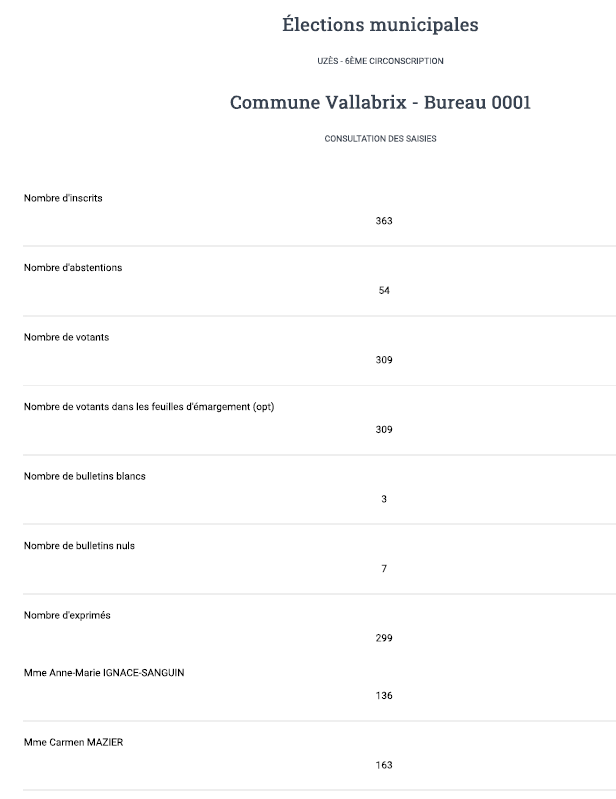Select the "Nombre de bulletins nuls" label
Viewport: 616px width, 799px height.
tap(79, 546)
